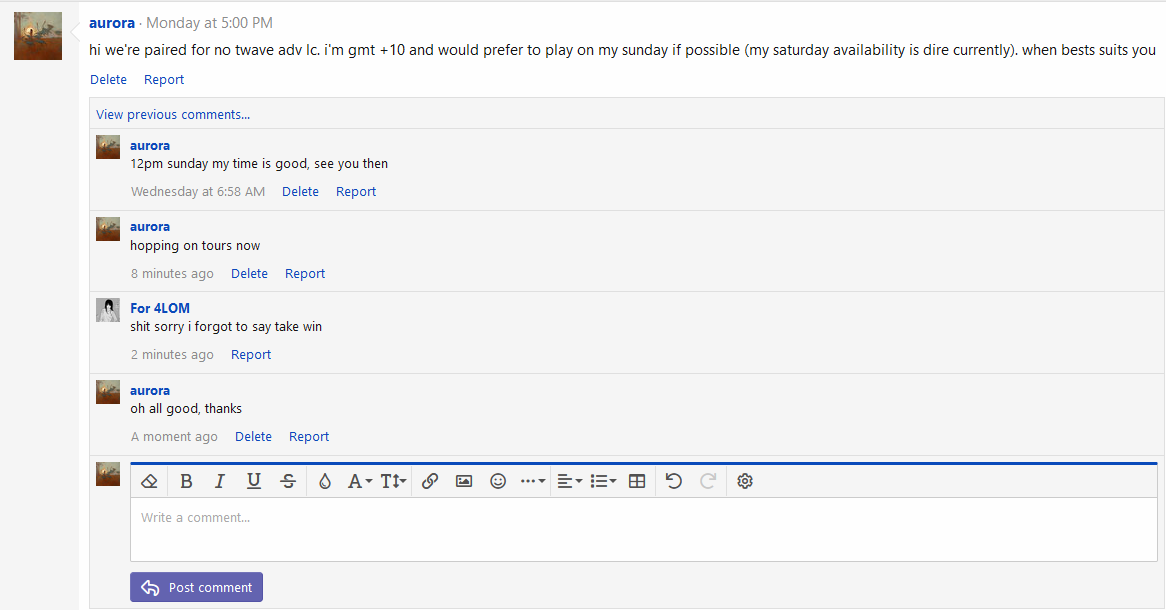
Task: Open the text alignment menu
Action: [569, 481]
